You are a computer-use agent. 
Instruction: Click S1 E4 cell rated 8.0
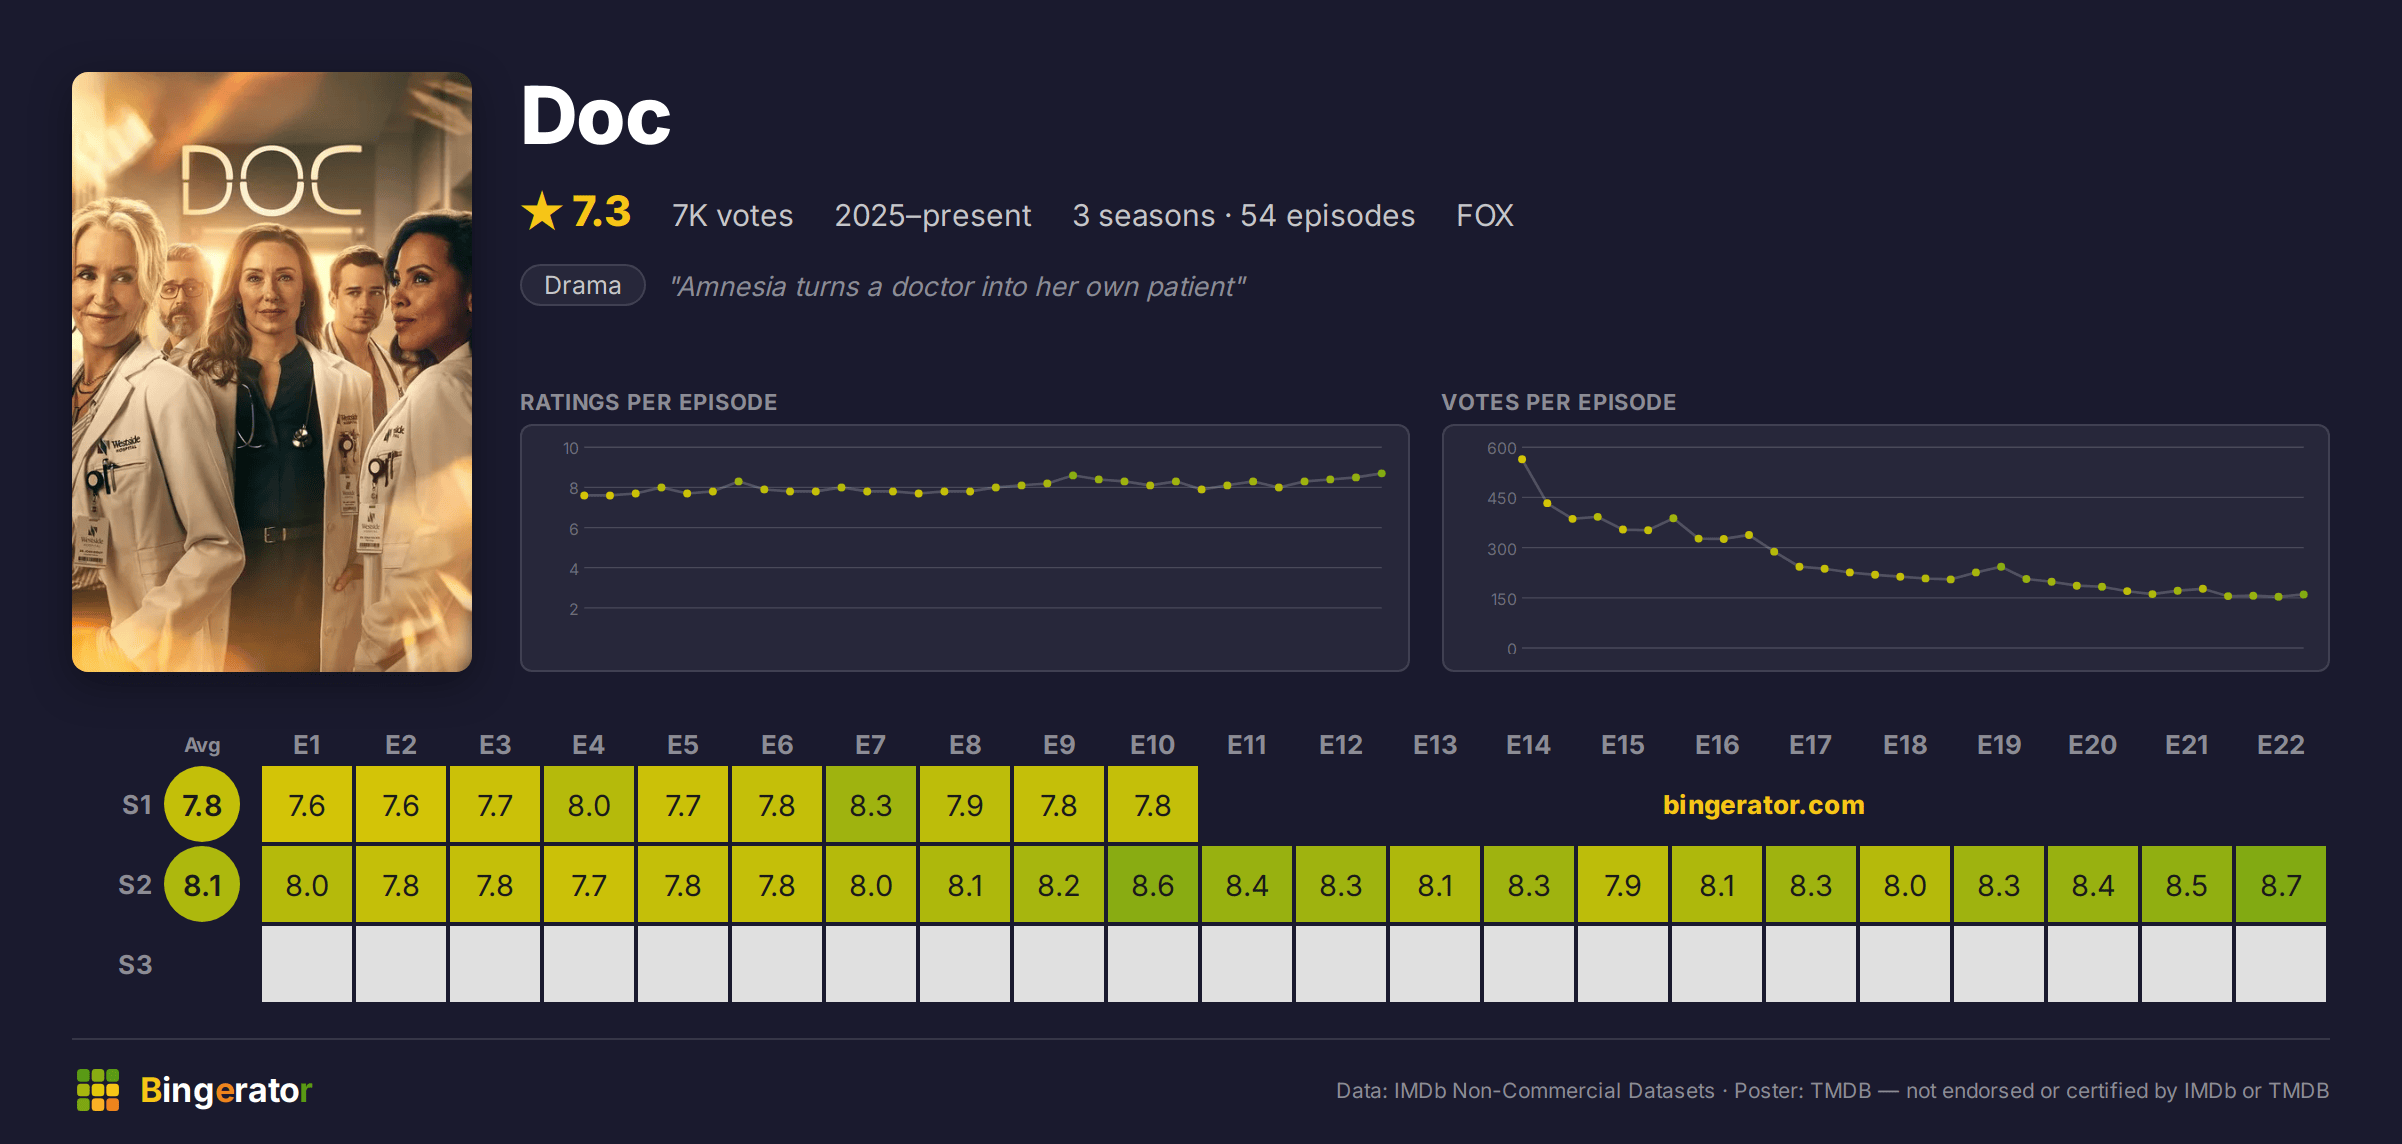point(589,805)
